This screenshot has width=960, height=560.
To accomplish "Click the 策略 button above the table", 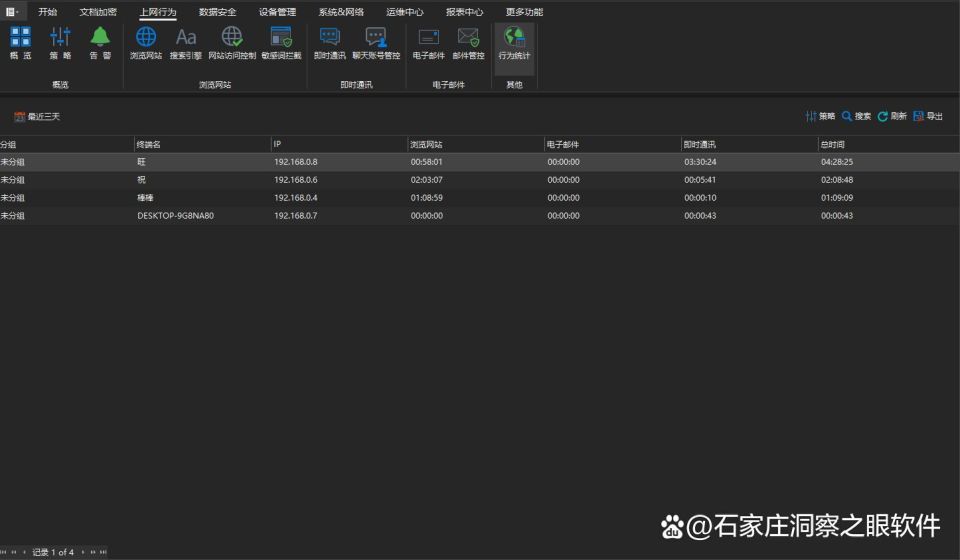I will click(820, 116).
